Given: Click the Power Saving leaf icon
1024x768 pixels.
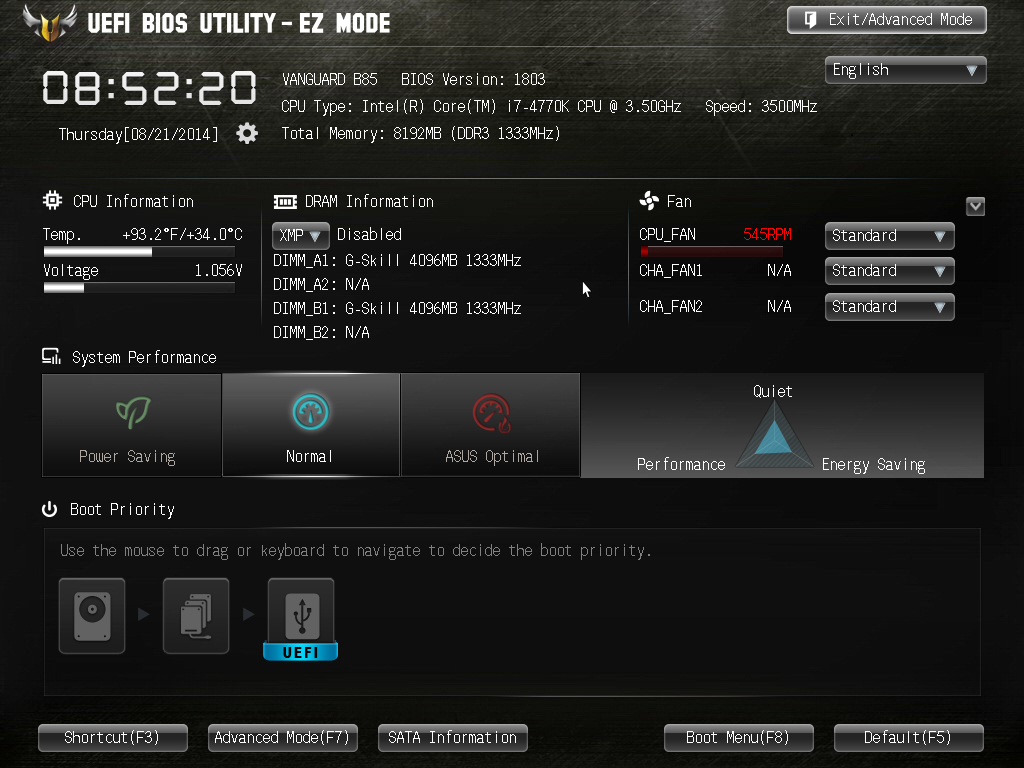Looking at the screenshot, I should click(x=133, y=413).
